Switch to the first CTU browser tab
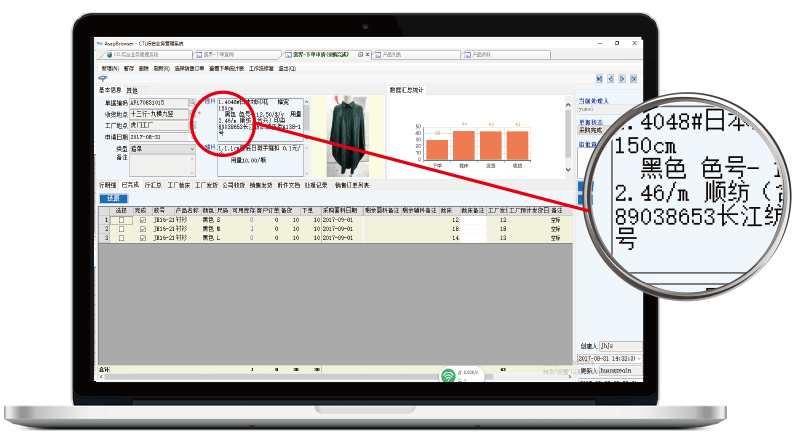 click(x=147, y=54)
